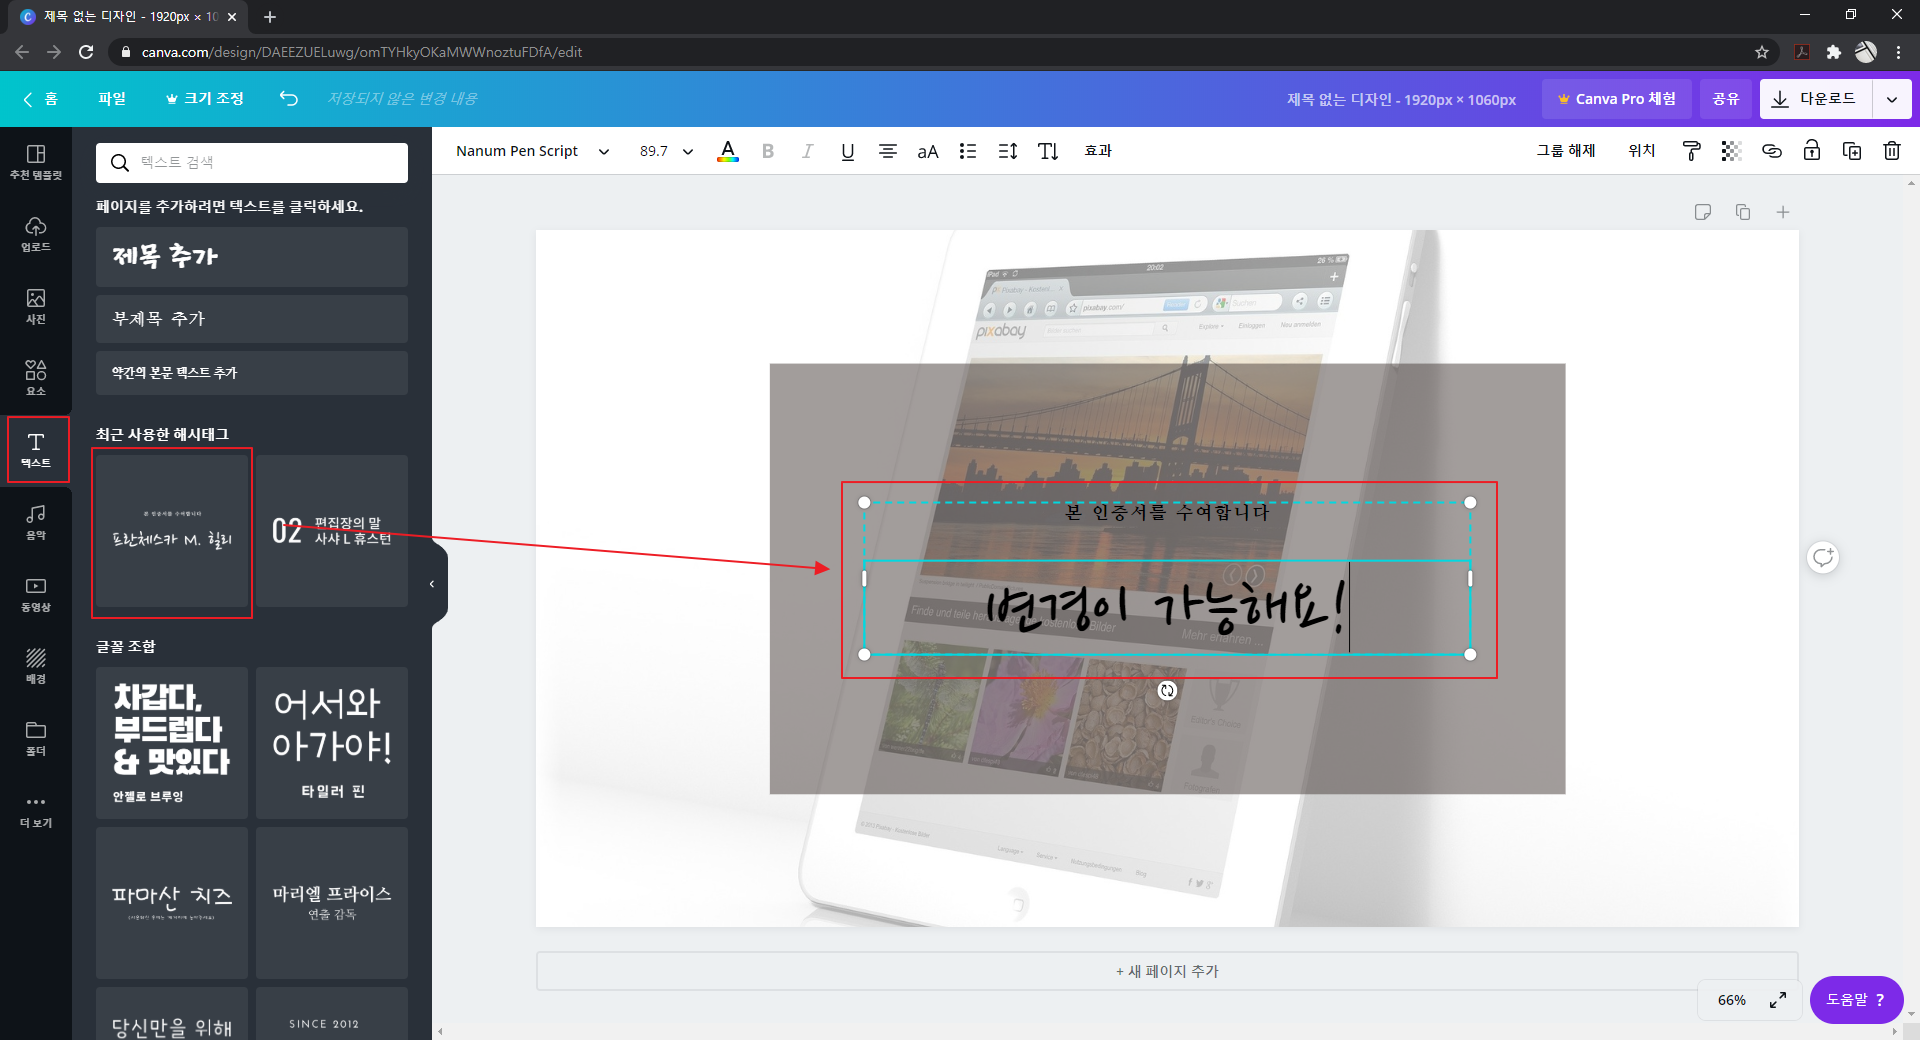Go back to Home
This screenshot has width=1920, height=1040.
click(x=40, y=98)
